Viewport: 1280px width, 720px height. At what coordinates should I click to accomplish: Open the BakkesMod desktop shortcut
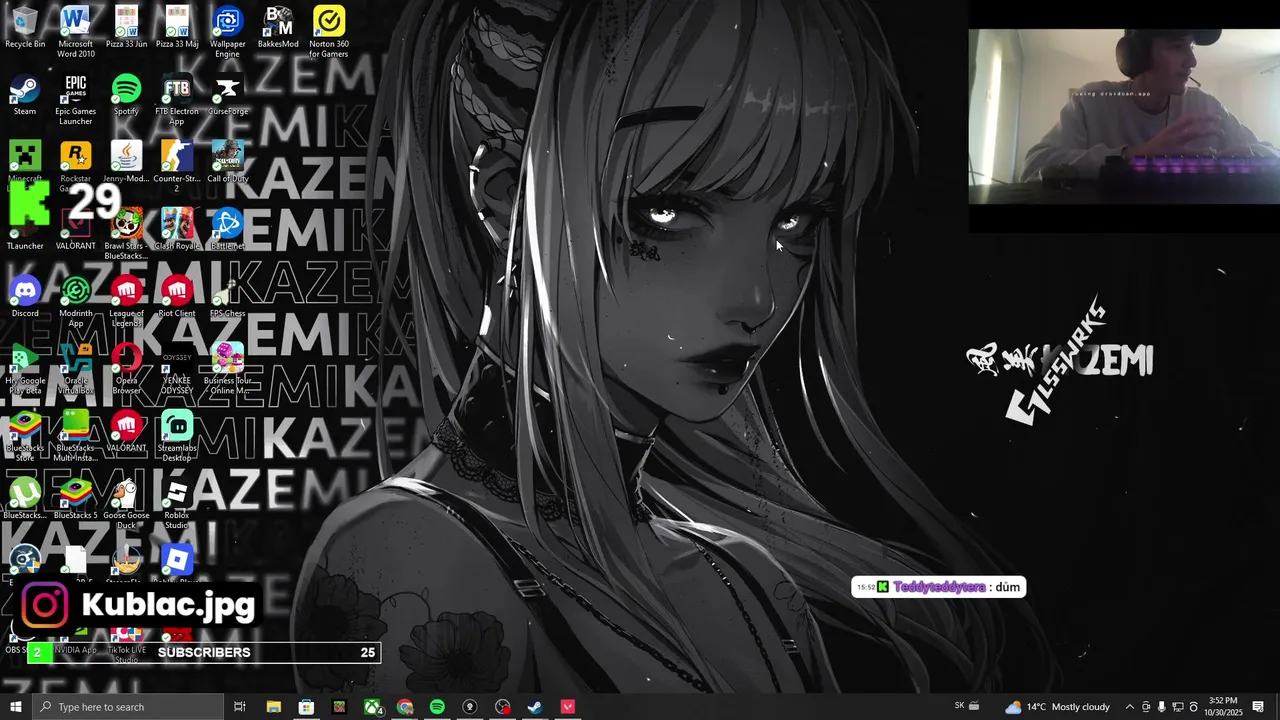tap(278, 28)
